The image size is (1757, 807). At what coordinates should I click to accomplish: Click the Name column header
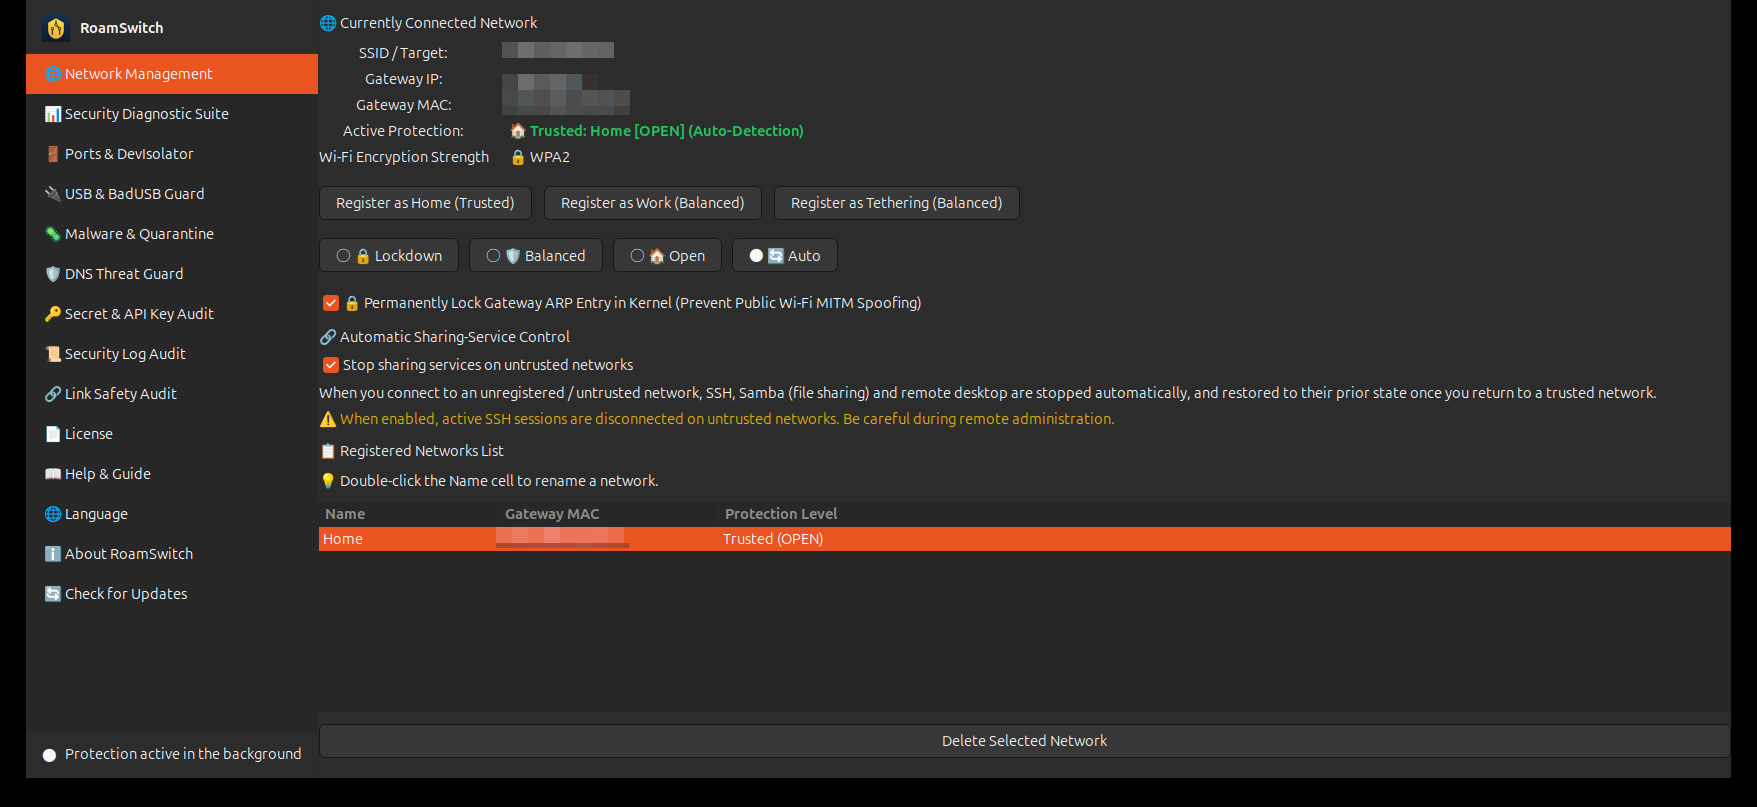409,514
